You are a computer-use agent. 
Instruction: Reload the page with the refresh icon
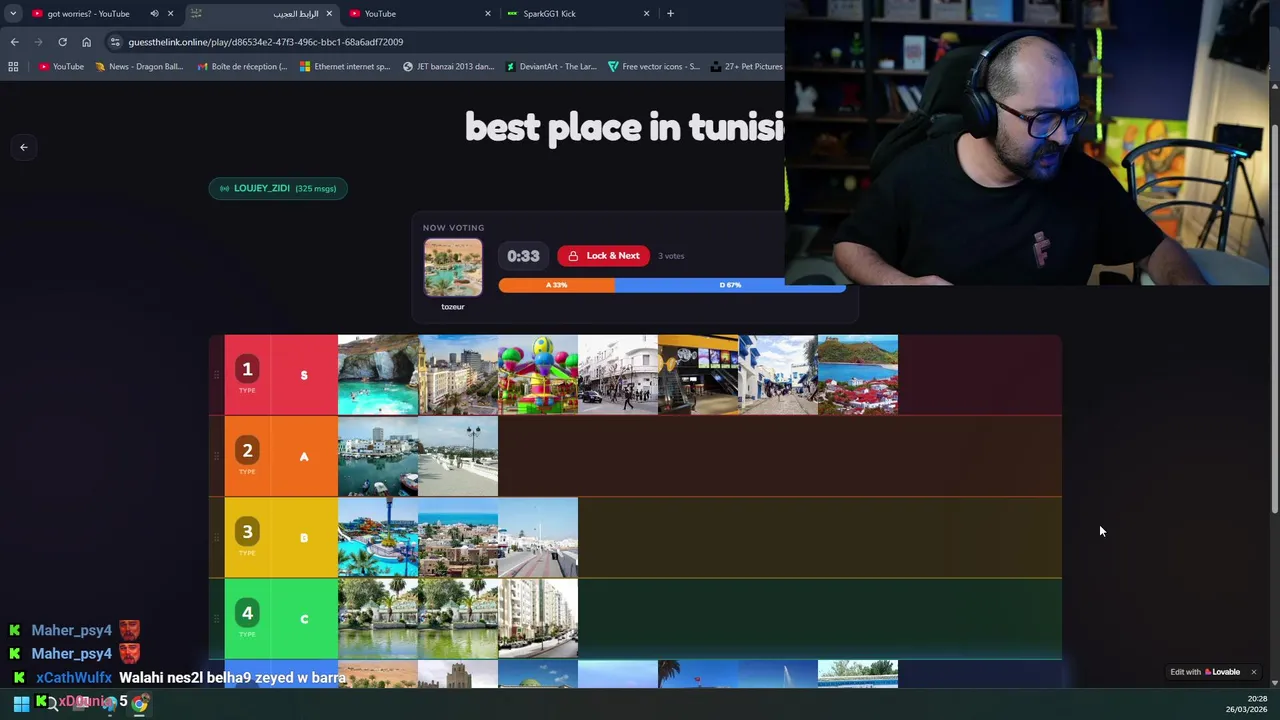pyautogui.click(x=62, y=42)
